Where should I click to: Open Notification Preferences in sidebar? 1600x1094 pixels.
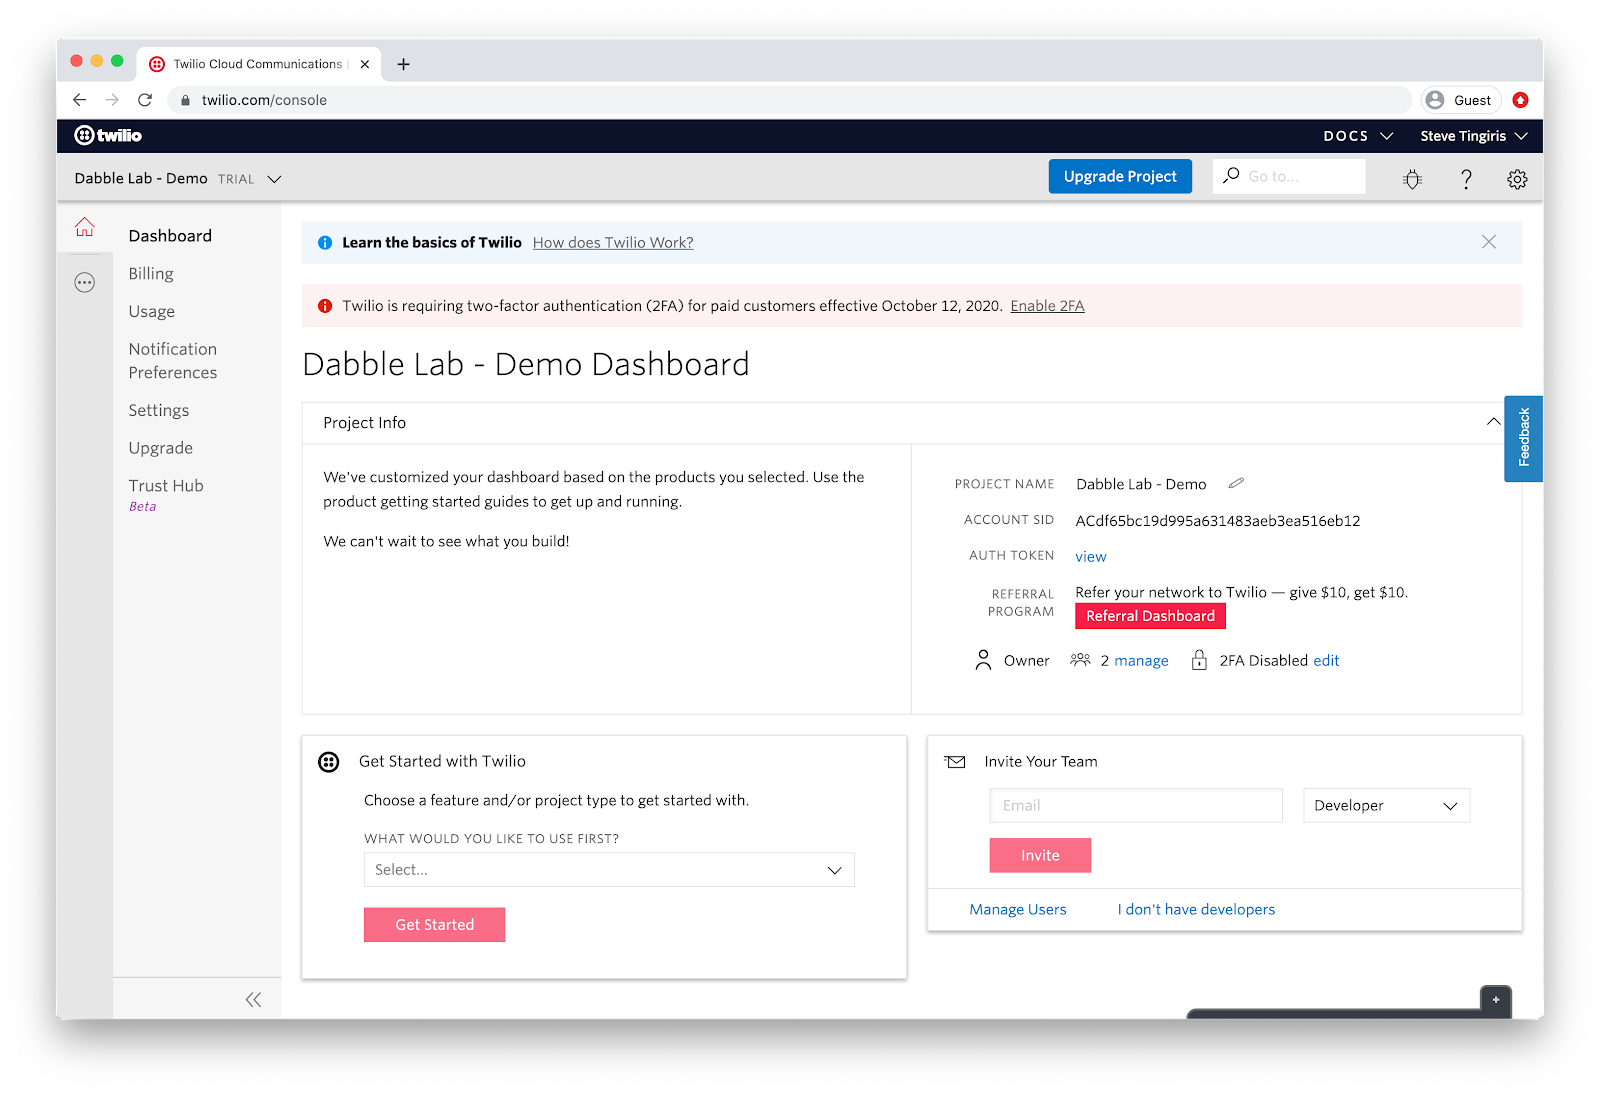click(x=173, y=361)
